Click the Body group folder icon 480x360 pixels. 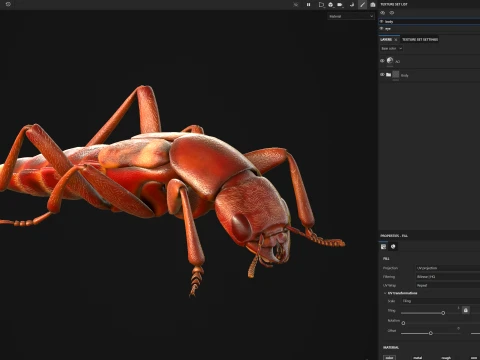click(x=388, y=75)
